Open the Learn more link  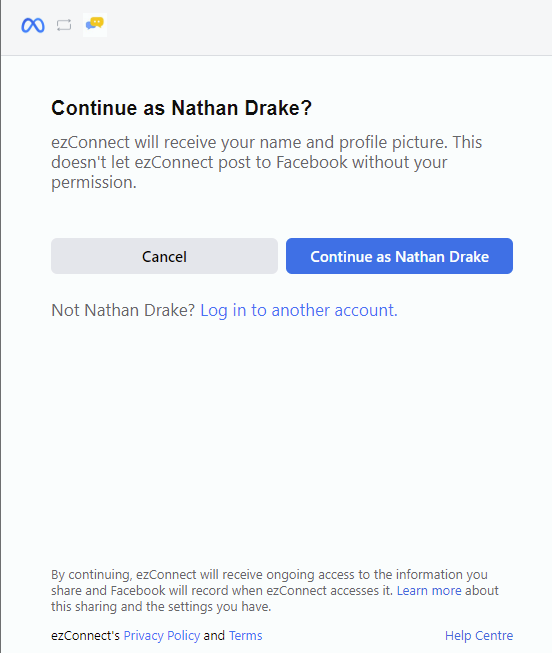(429, 591)
